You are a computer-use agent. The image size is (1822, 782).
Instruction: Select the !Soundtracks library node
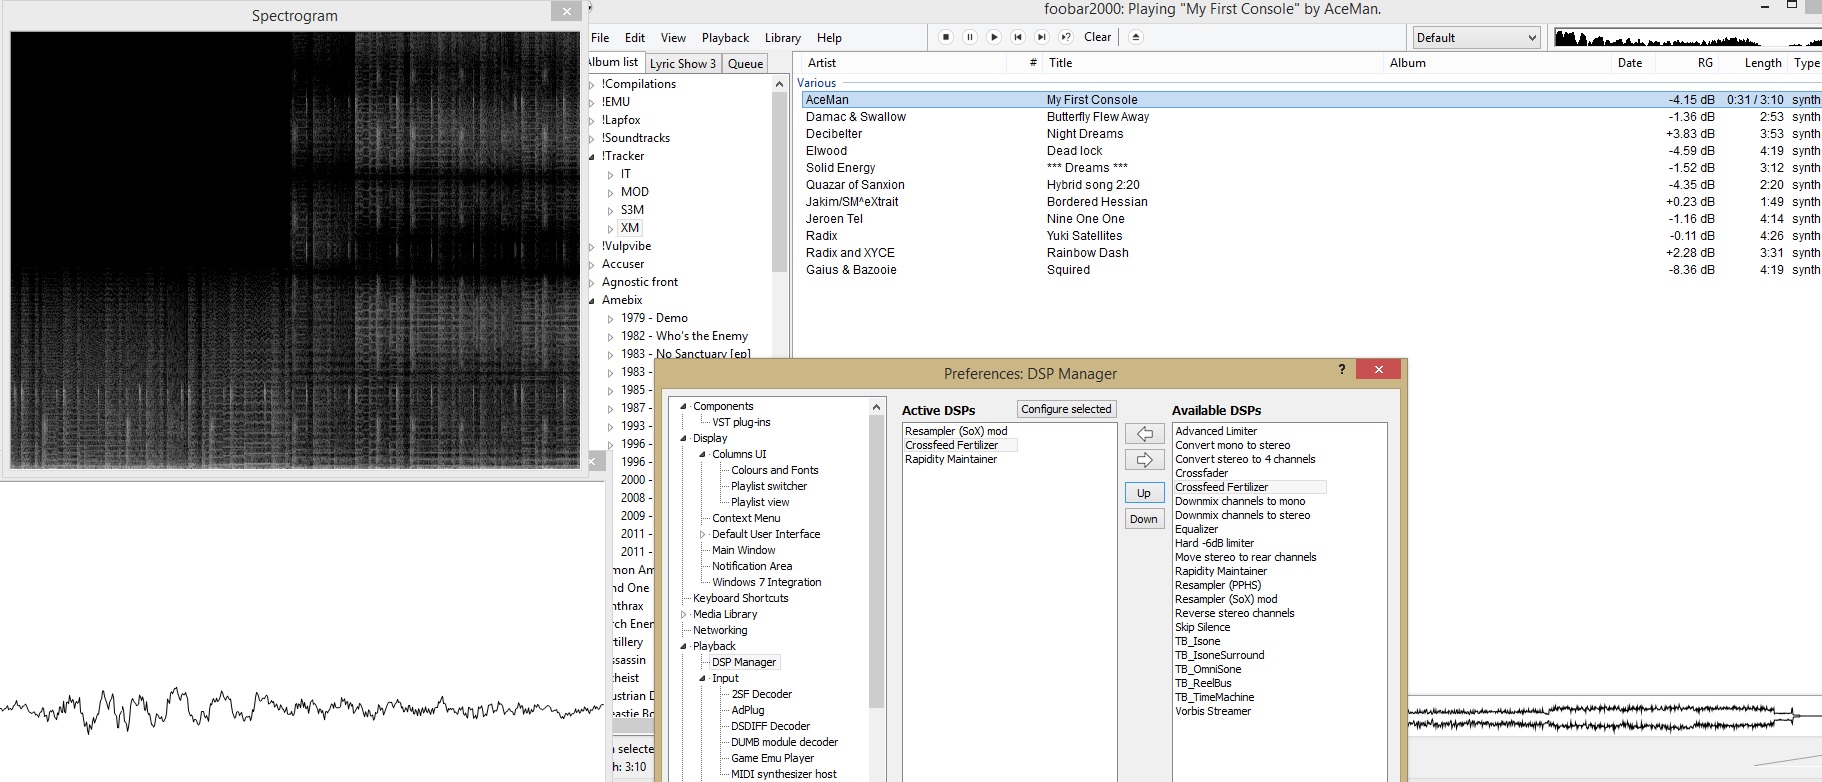click(636, 138)
